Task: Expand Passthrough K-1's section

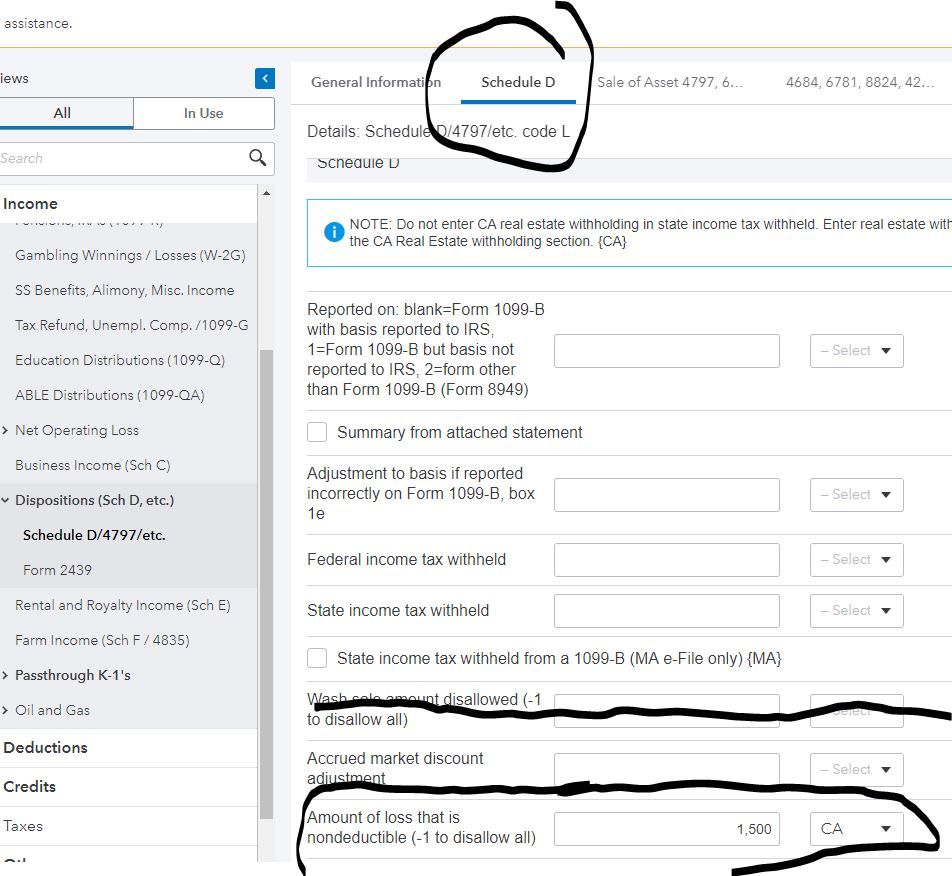Action: point(6,675)
